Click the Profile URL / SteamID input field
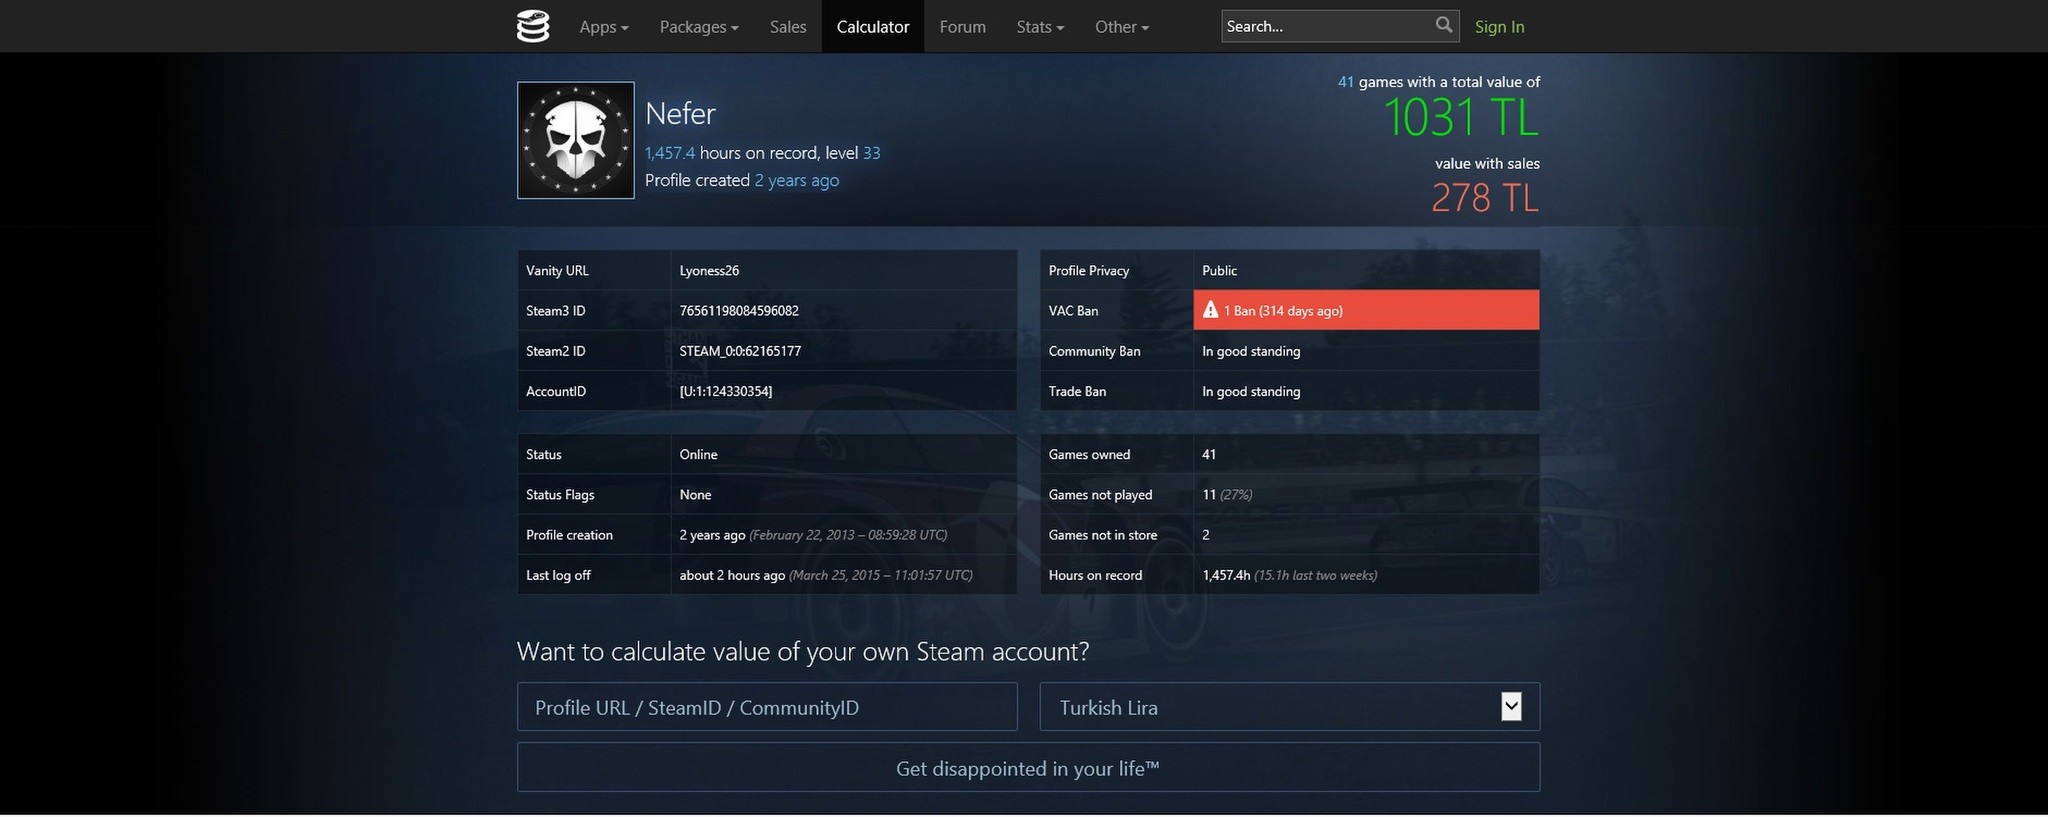Viewport: 2048px width, 817px height. pos(767,707)
